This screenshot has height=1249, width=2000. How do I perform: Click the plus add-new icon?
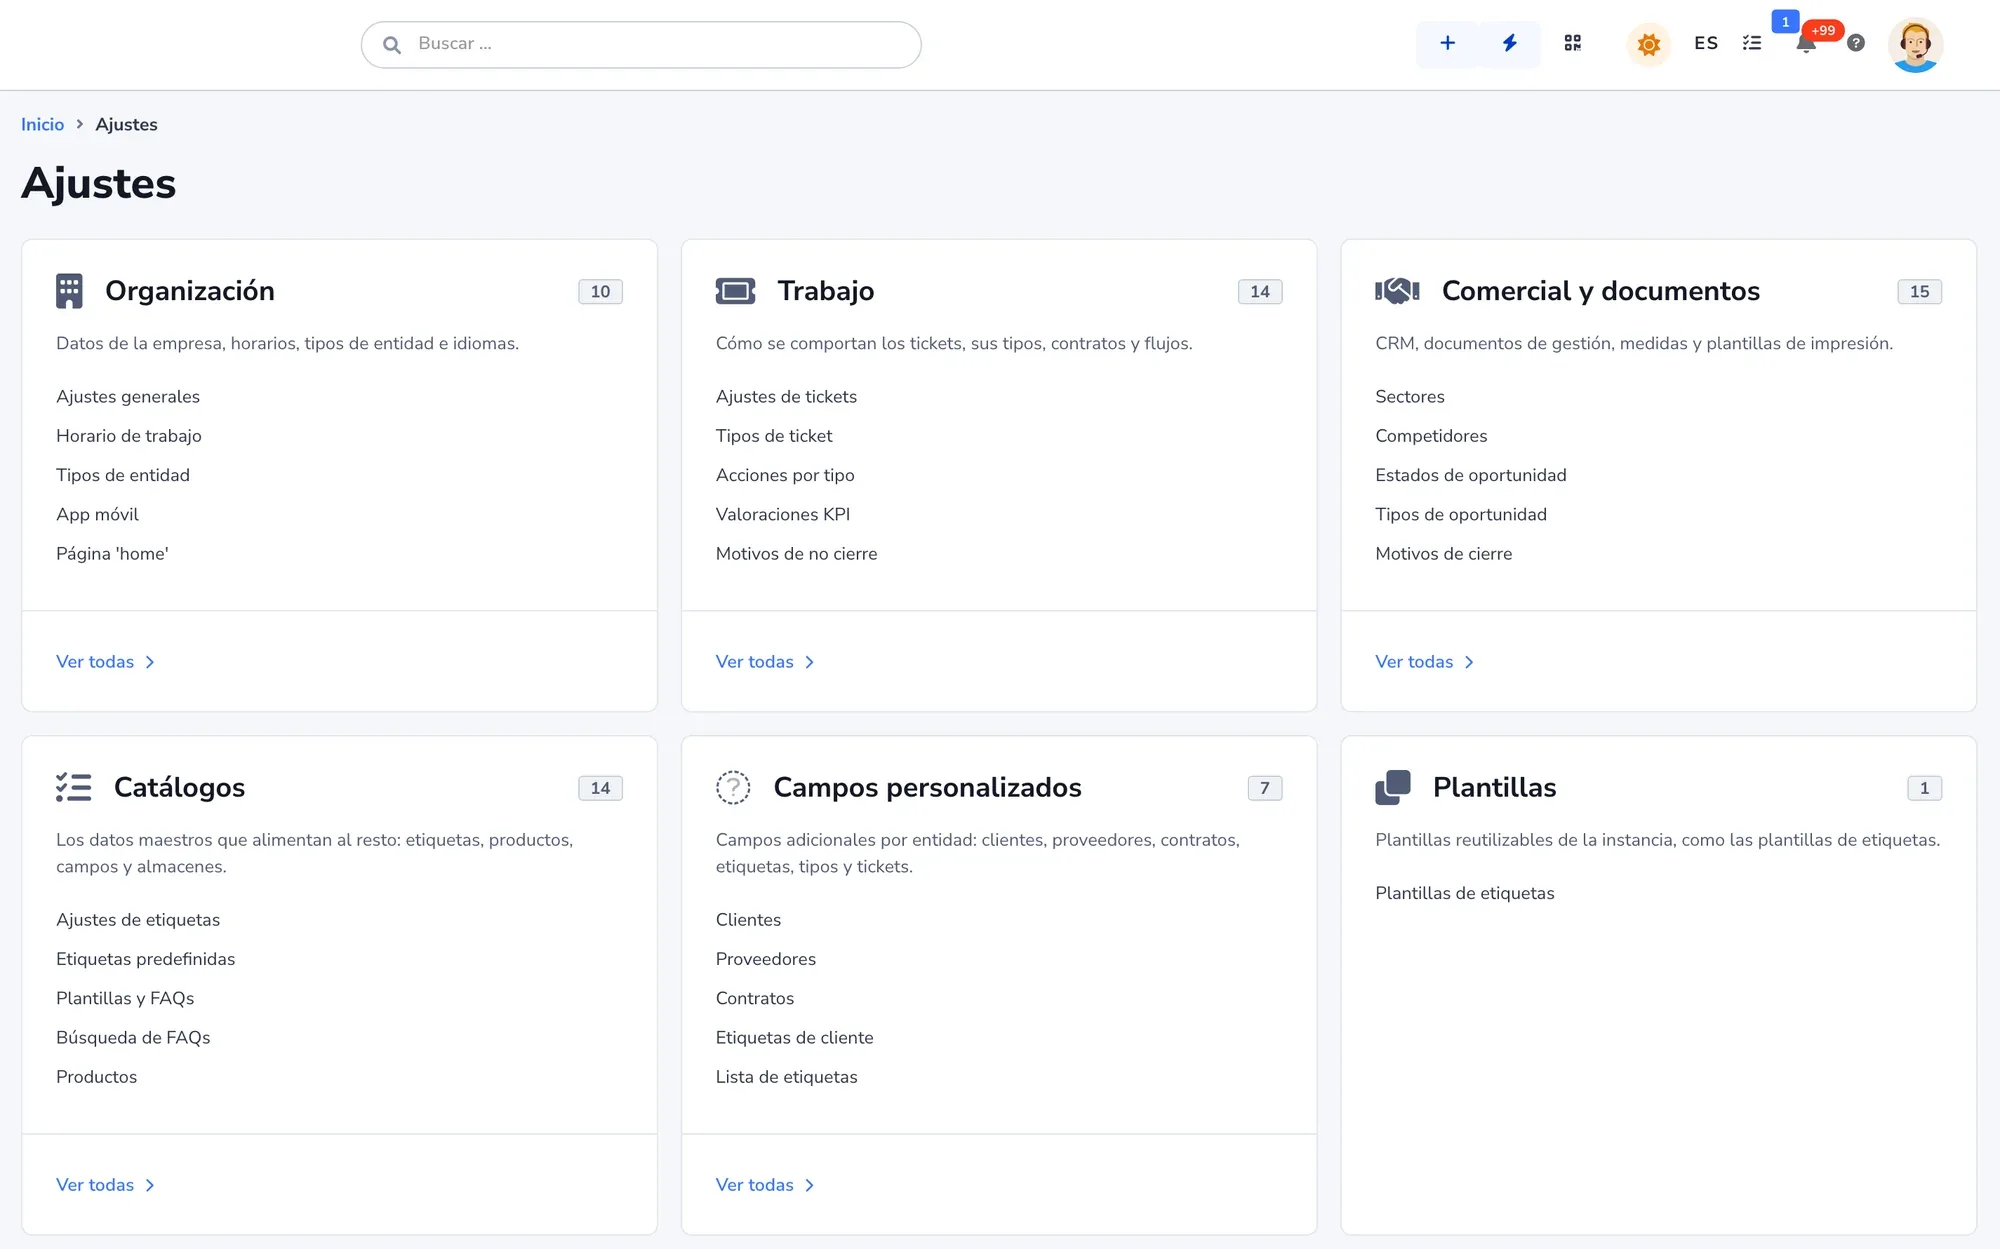coord(1447,43)
